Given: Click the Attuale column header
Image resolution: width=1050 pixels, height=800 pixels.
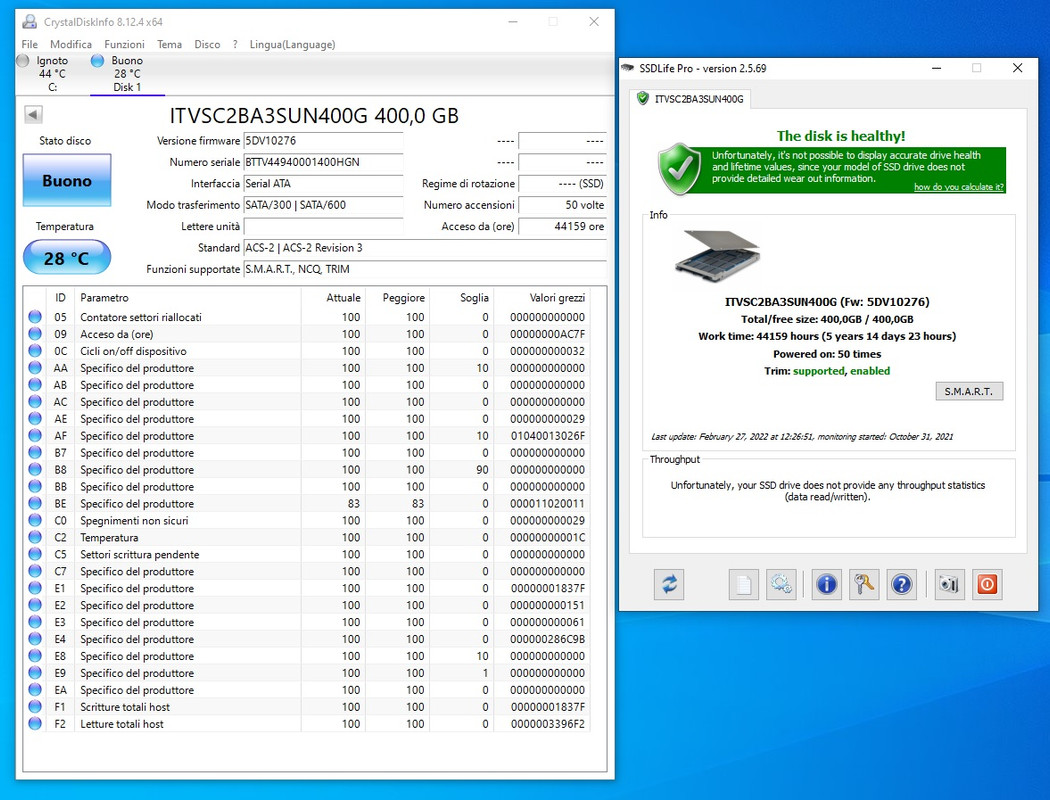Looking at the screenshot, I should pos(333,297).
